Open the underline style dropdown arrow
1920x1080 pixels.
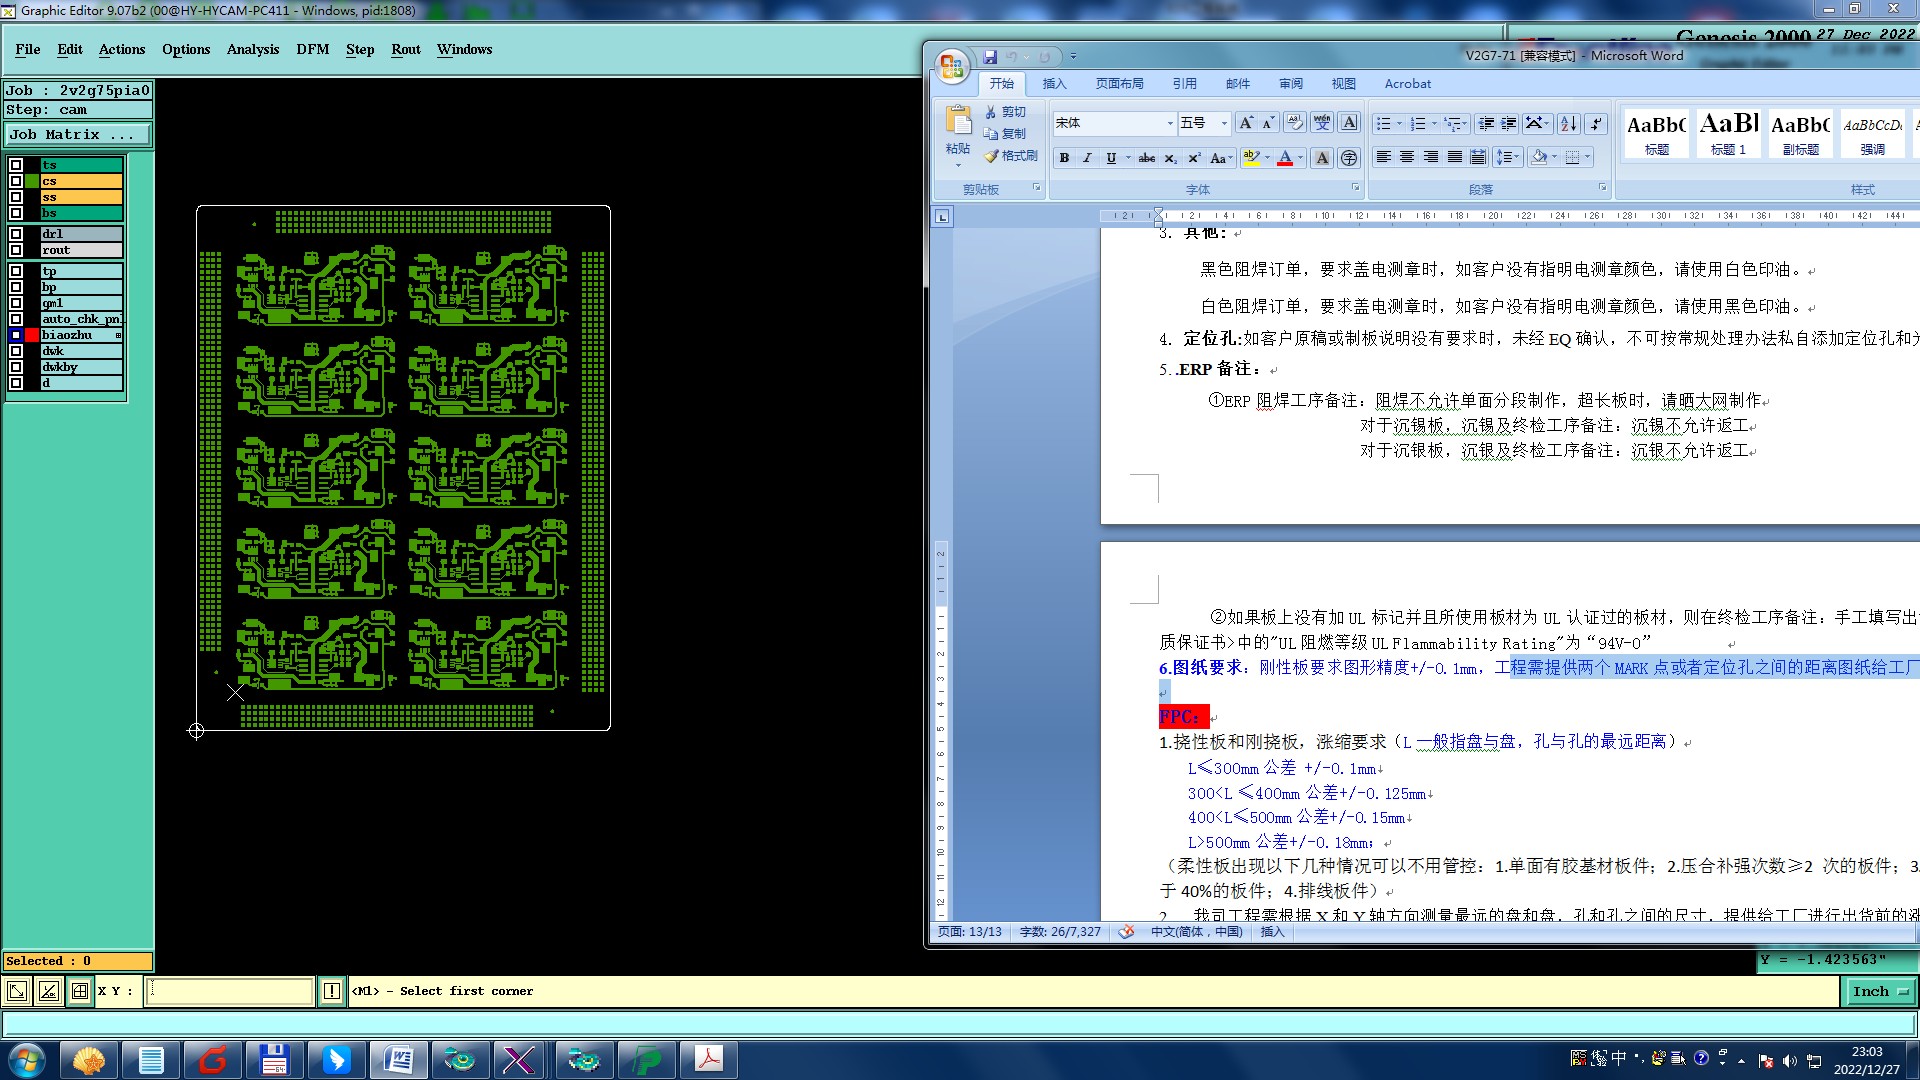1128,158
